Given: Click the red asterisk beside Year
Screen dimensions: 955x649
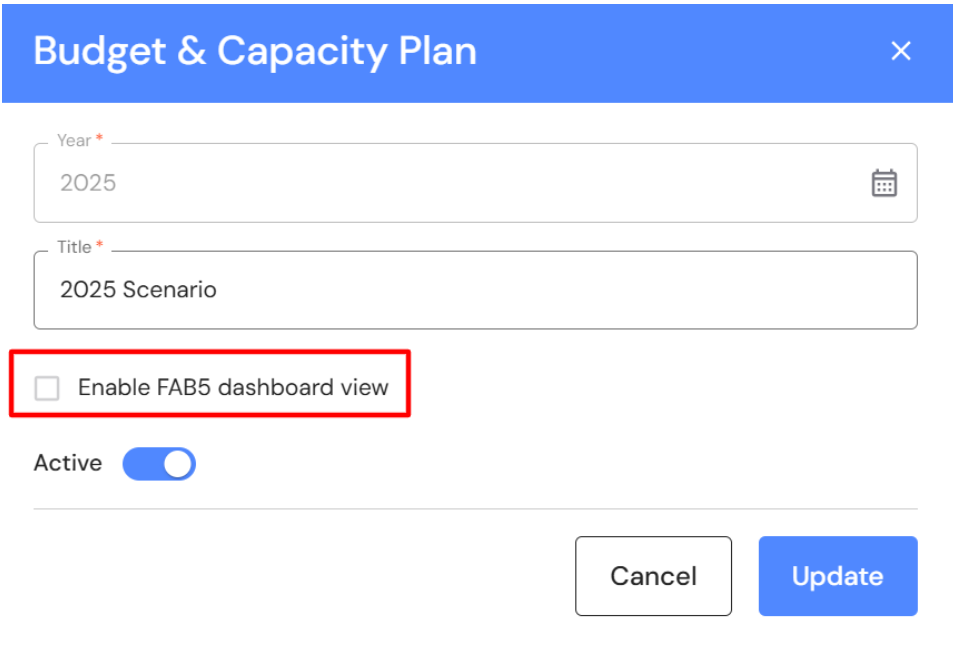Looking at the screenshot, I should click(x=99, y=141).
